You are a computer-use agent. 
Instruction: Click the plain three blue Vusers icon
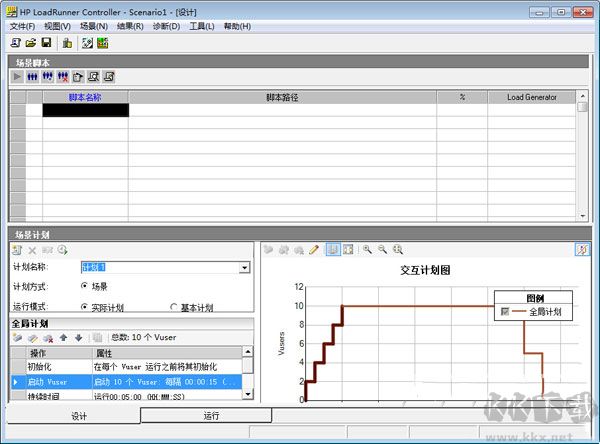pos(32,77)
